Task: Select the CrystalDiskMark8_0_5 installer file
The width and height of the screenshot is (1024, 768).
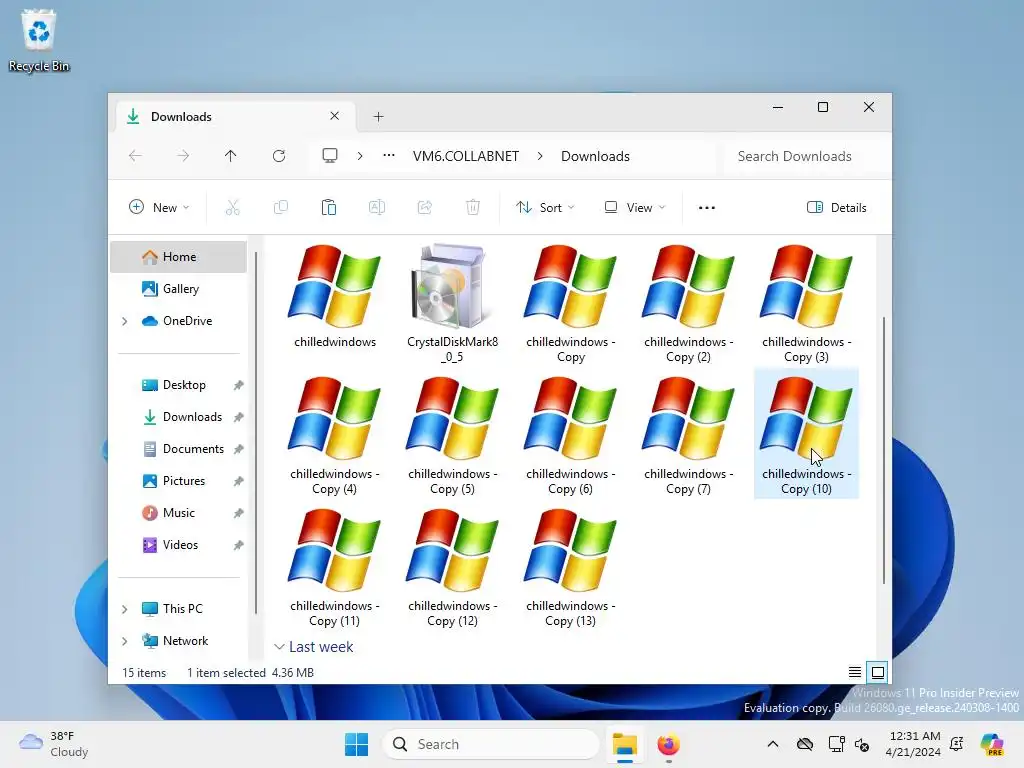Action: pos(452,304)
